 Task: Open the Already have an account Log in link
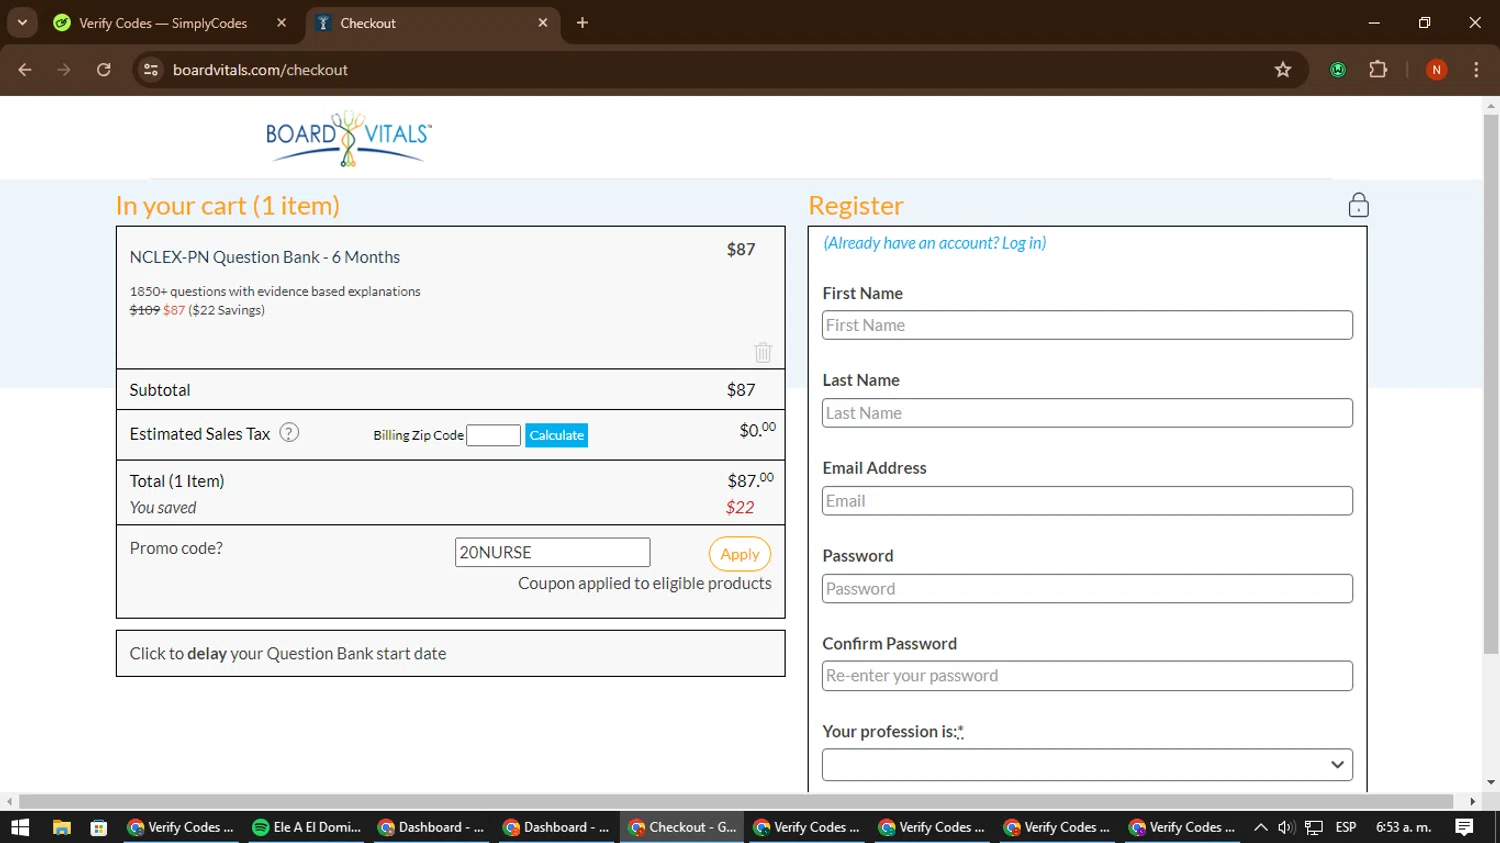[x=934, y=243]
